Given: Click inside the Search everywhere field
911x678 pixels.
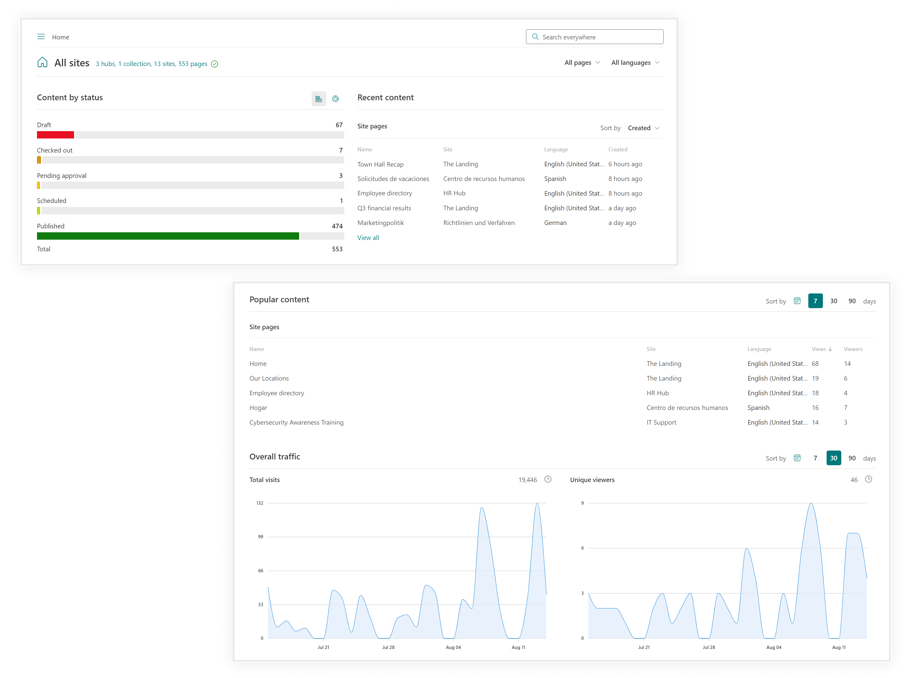Looking at the screenshot, I should coord(595,36).
